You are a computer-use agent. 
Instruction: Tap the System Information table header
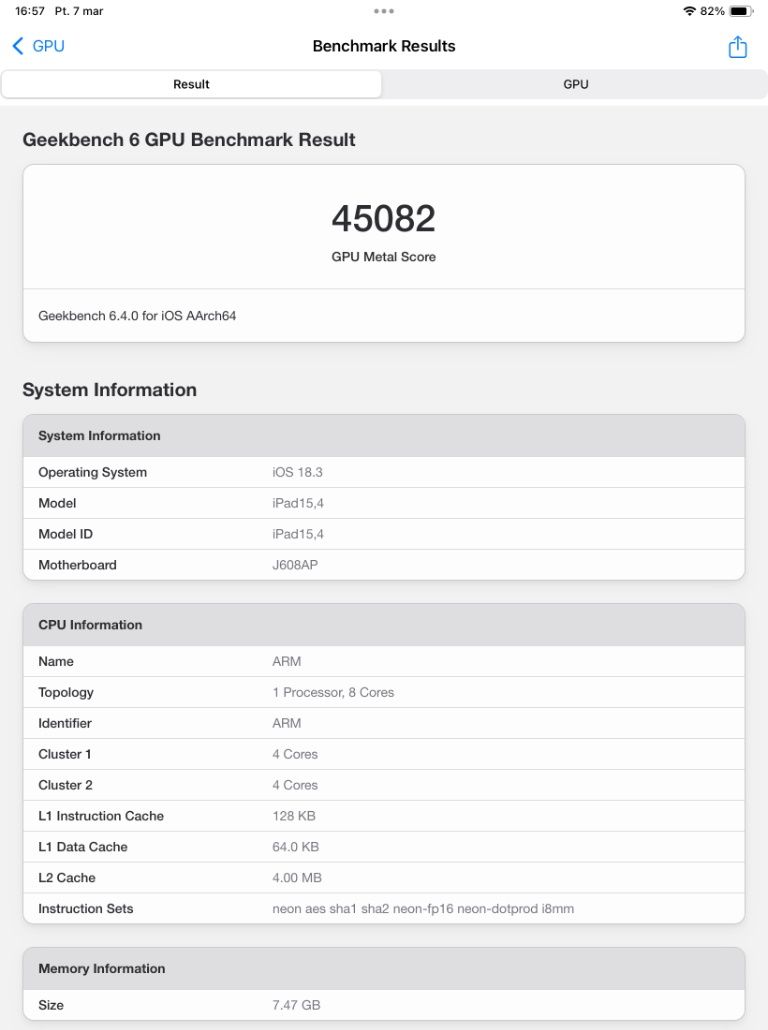pyautogui.click(x=384, y=436)
